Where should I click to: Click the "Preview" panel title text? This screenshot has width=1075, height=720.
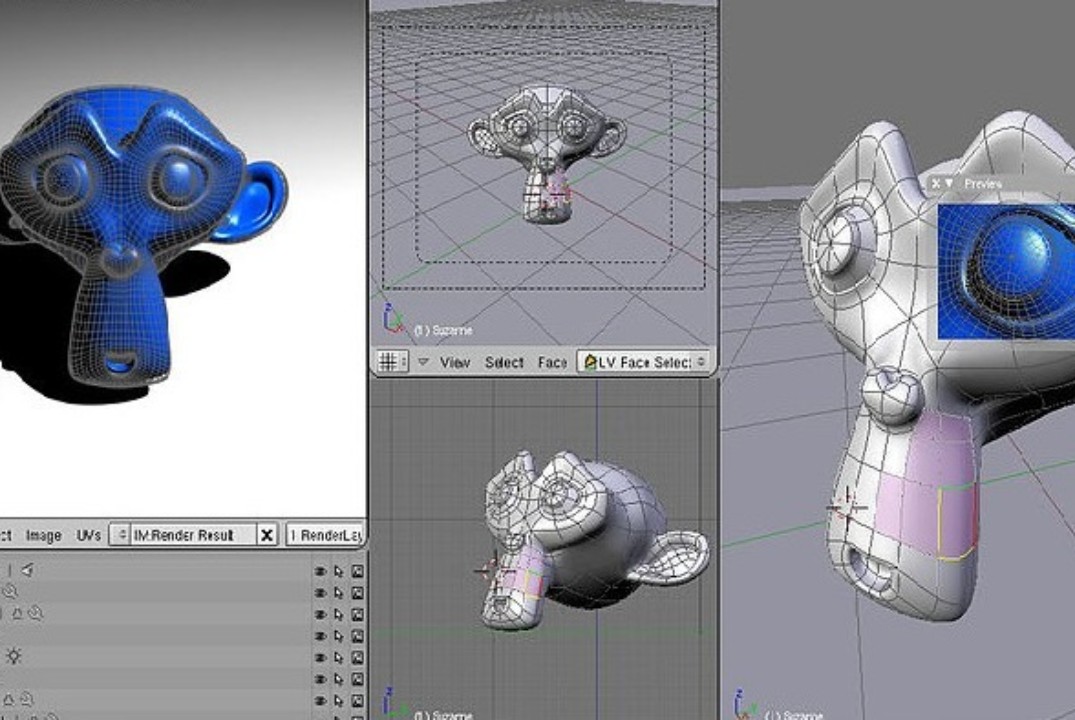click(x=983, y=184)
